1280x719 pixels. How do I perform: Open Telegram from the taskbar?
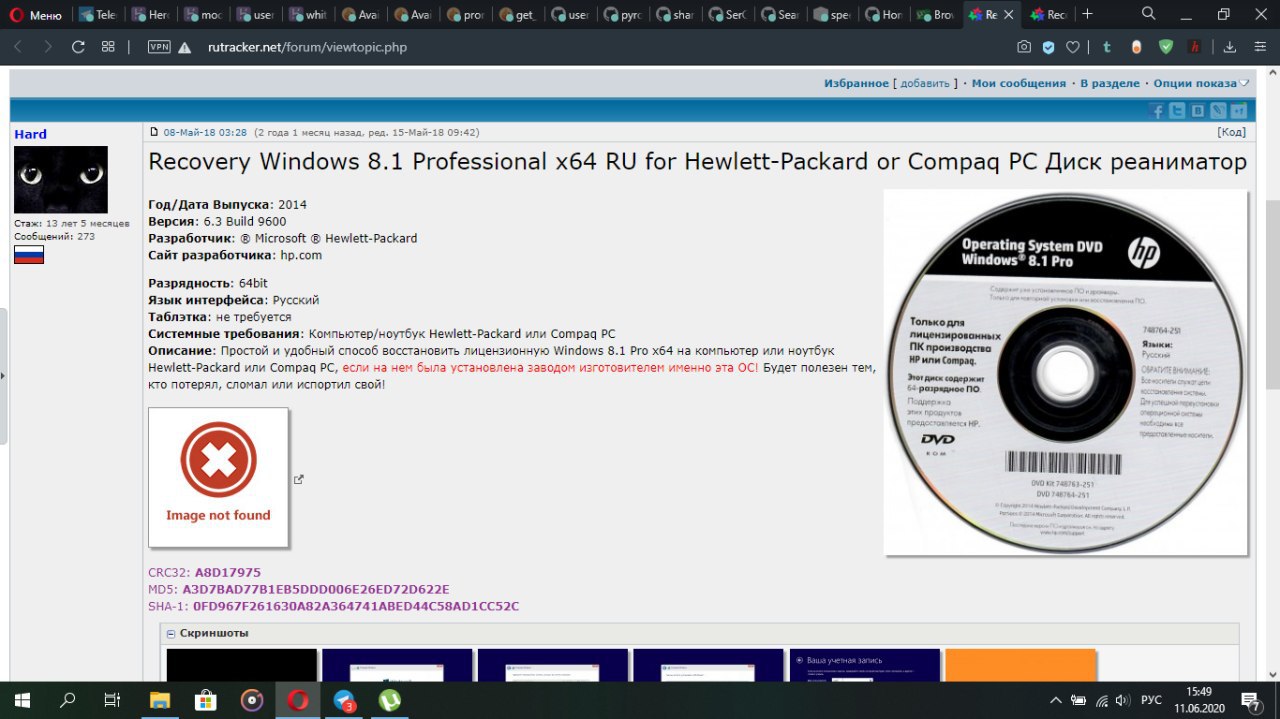[345, 700]
